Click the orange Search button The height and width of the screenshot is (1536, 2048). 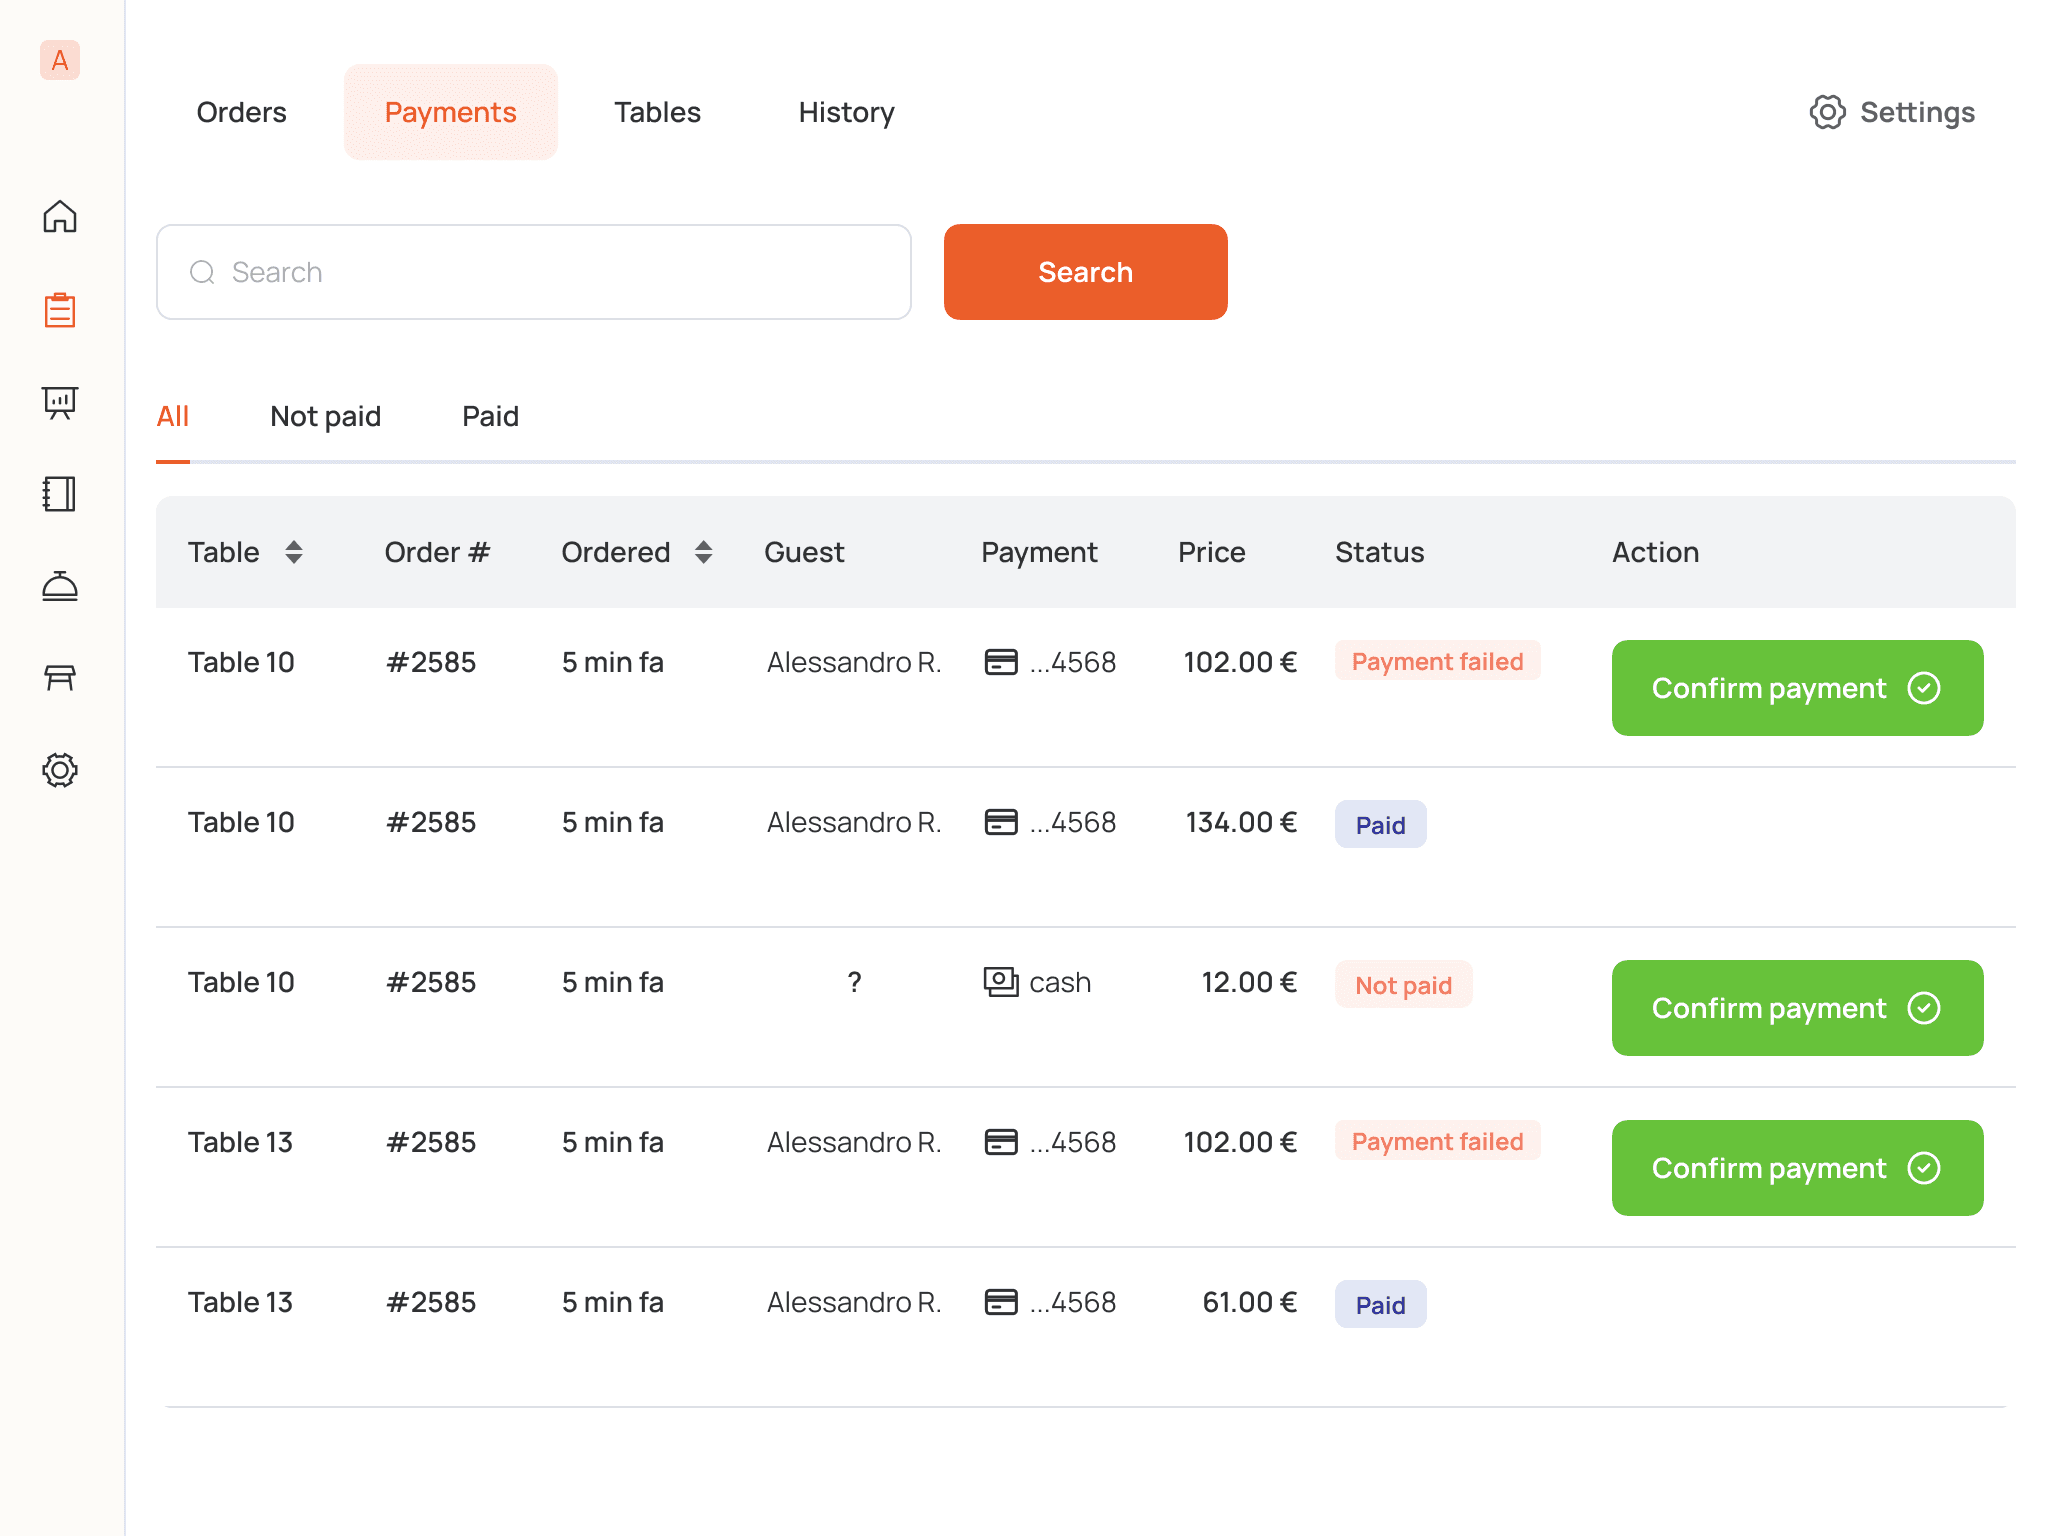click(1086, 272)
